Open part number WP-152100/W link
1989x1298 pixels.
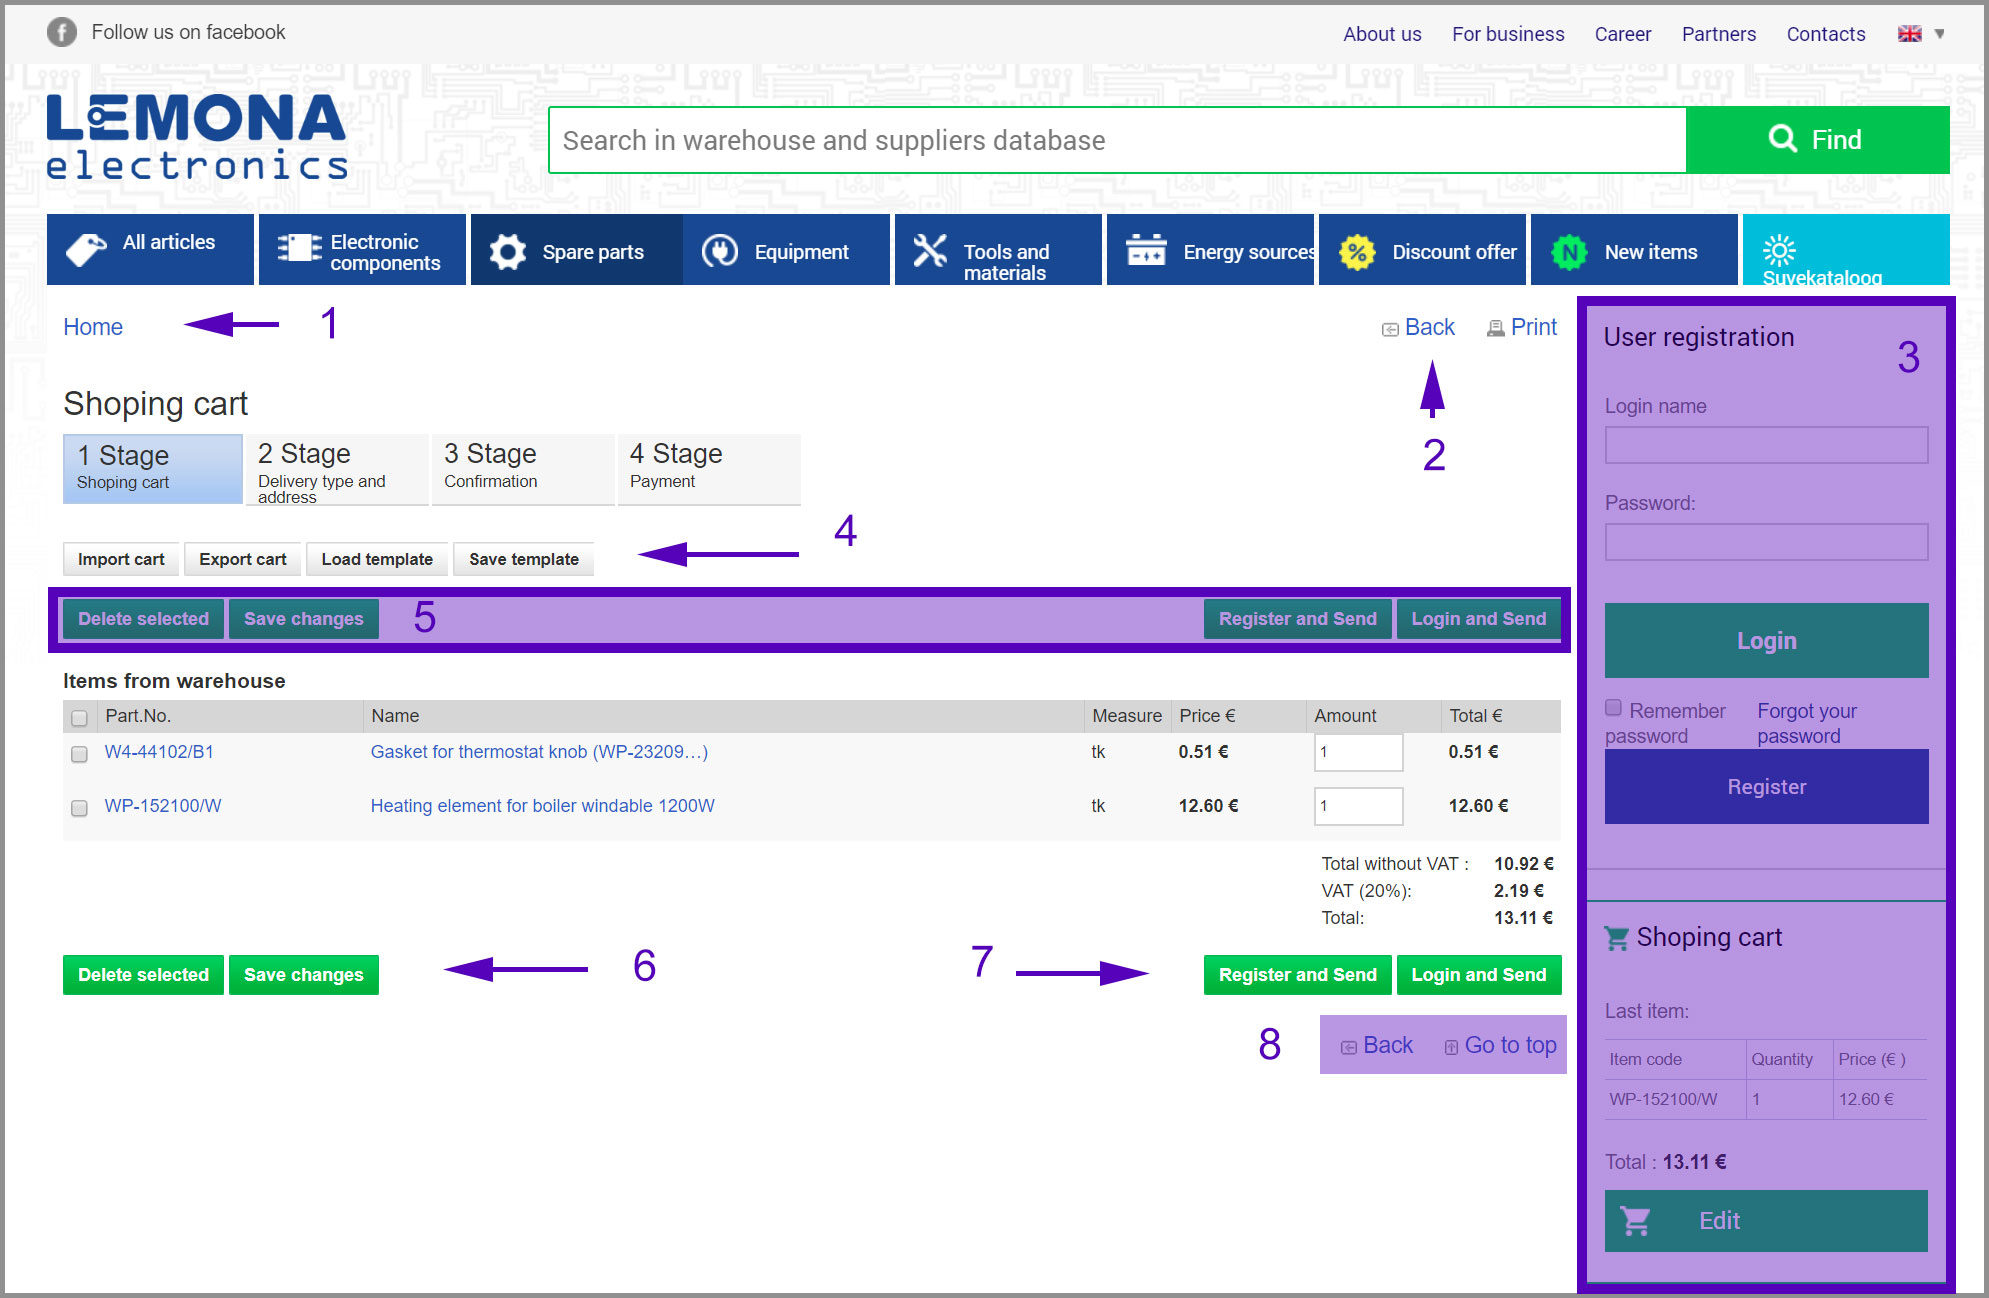click(x=163, y=806)
